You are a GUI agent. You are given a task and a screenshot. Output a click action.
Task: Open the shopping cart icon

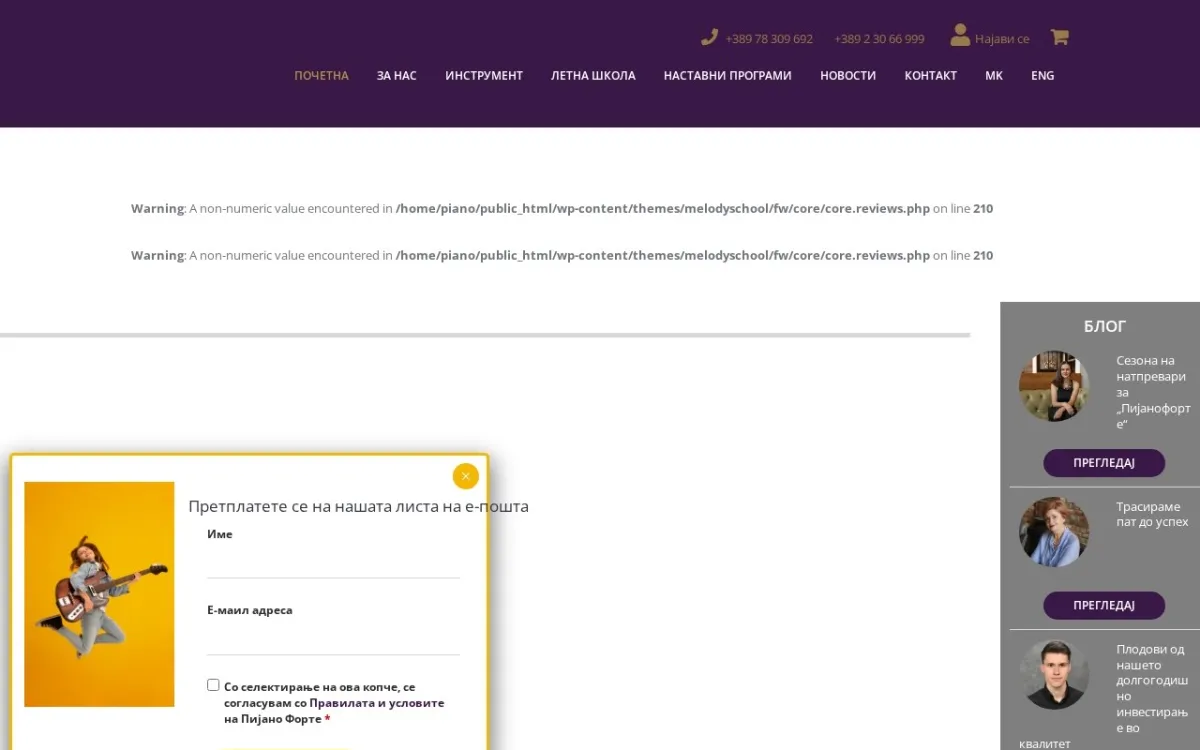tap(1060, 37)
